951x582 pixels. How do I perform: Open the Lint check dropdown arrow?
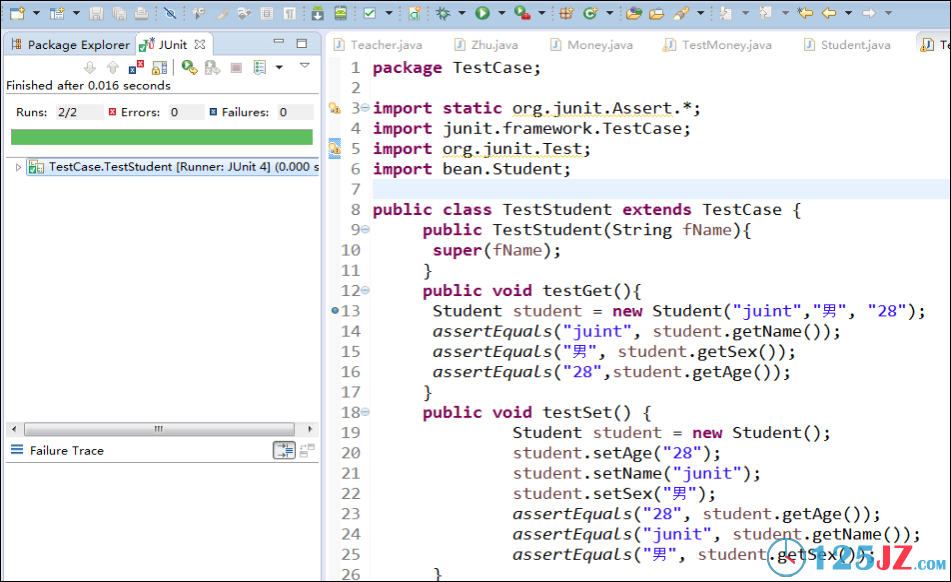point(389,13)
